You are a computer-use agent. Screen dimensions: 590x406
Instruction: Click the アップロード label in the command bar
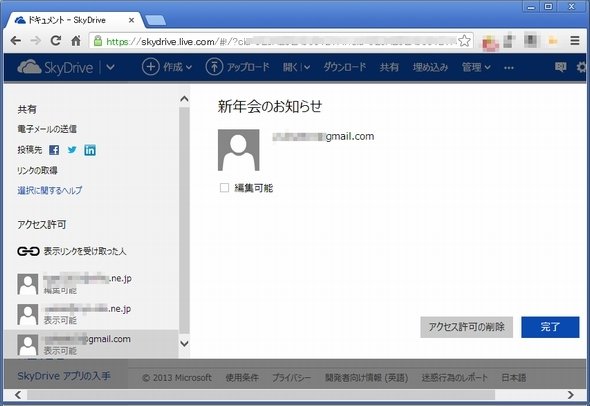click(x=248, y=67)
